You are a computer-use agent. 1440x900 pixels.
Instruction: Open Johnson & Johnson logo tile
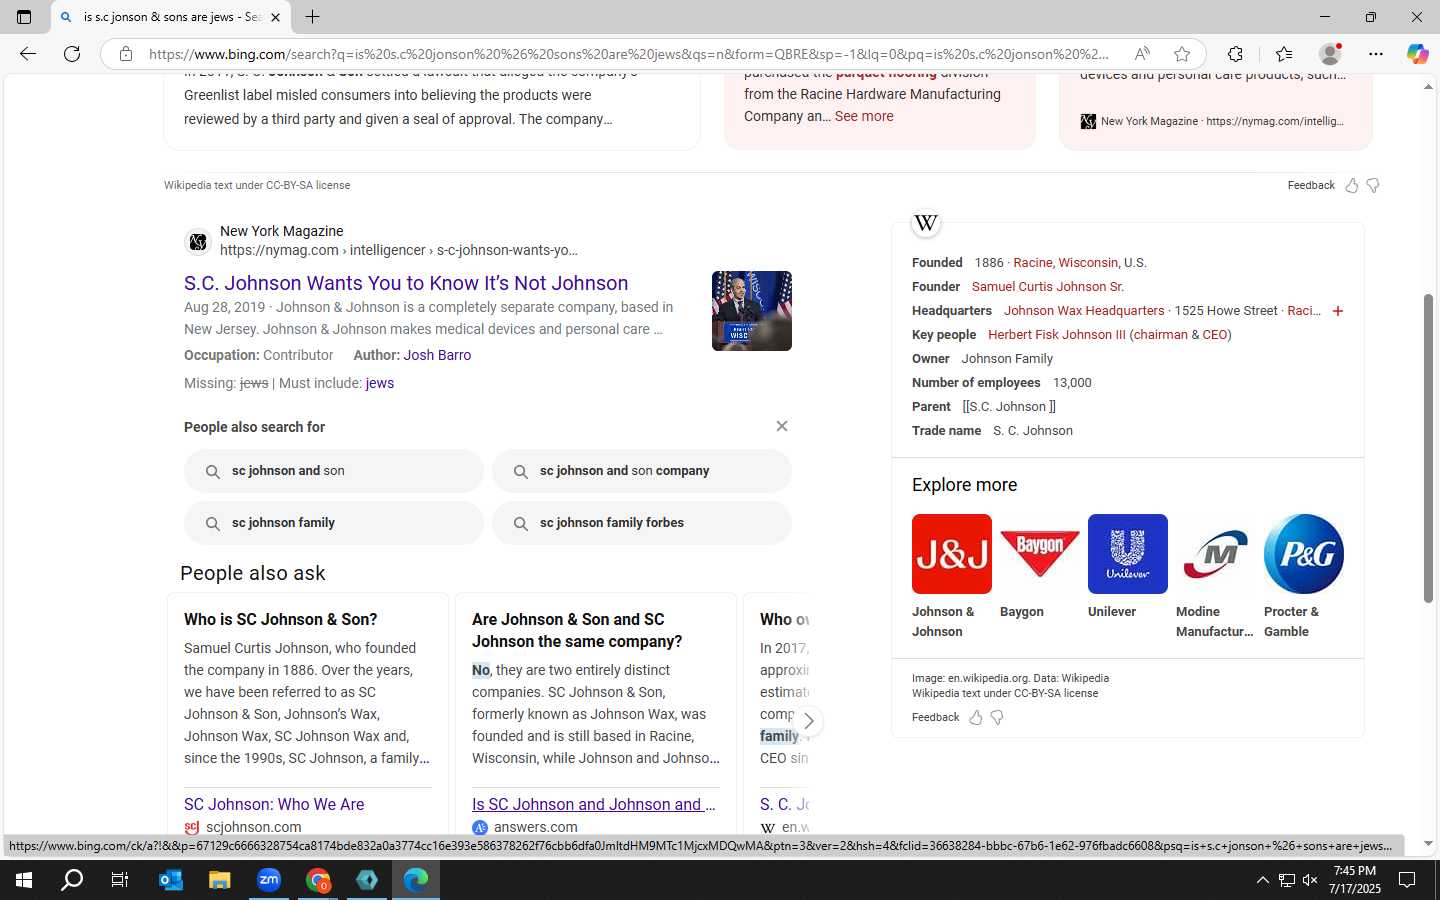[952, 554]
